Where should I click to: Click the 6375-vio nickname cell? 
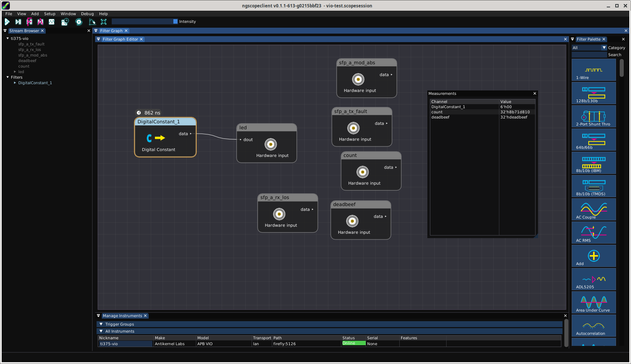point(125,343)
